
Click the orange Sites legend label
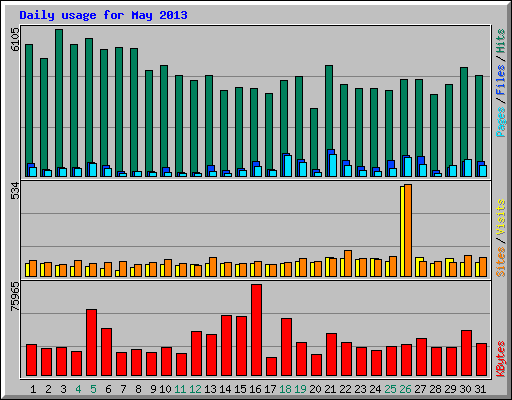point(501,262)
